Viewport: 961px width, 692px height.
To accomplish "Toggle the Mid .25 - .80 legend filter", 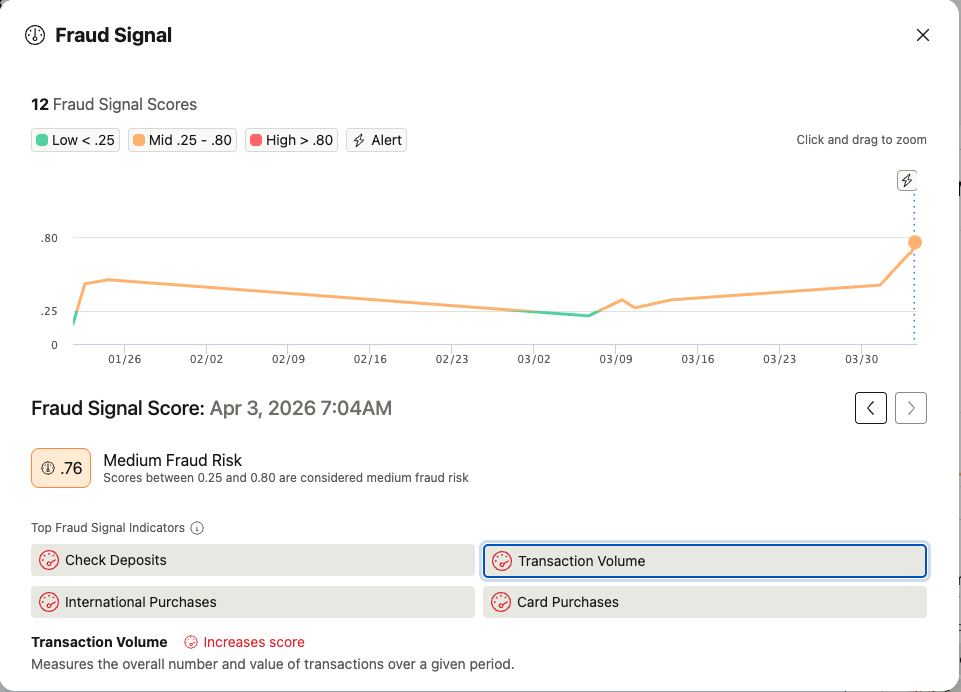I will [182, 140].
